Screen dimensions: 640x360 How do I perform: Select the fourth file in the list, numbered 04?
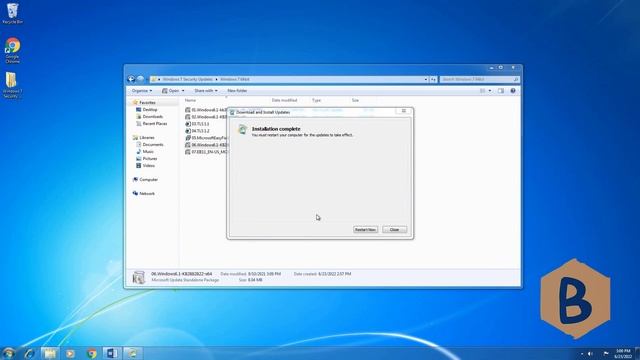pyautogui.click(x=197, y=131)
